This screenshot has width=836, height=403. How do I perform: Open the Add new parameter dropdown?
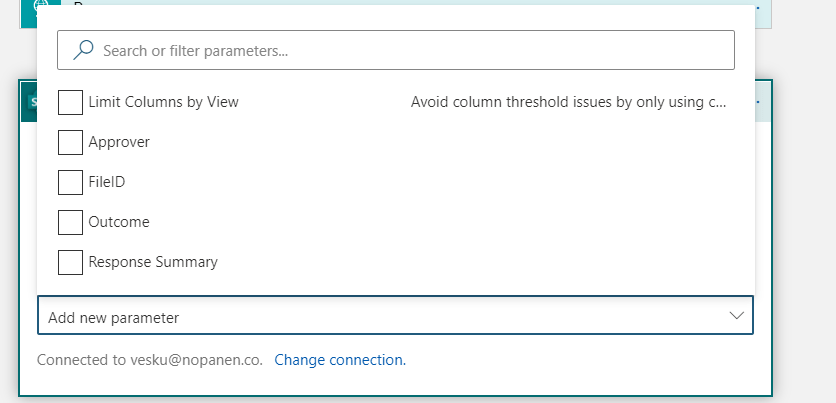380,316
